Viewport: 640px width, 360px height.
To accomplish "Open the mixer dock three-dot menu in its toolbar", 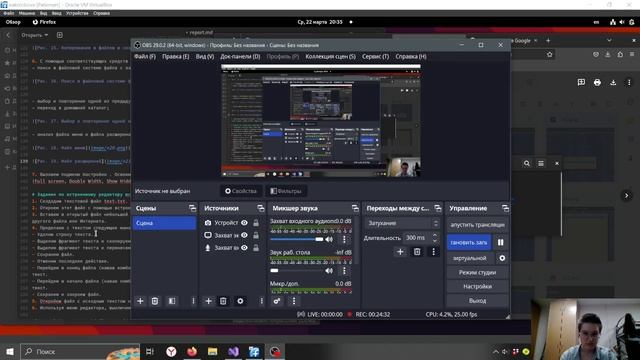I will click(x=294, y=301).
